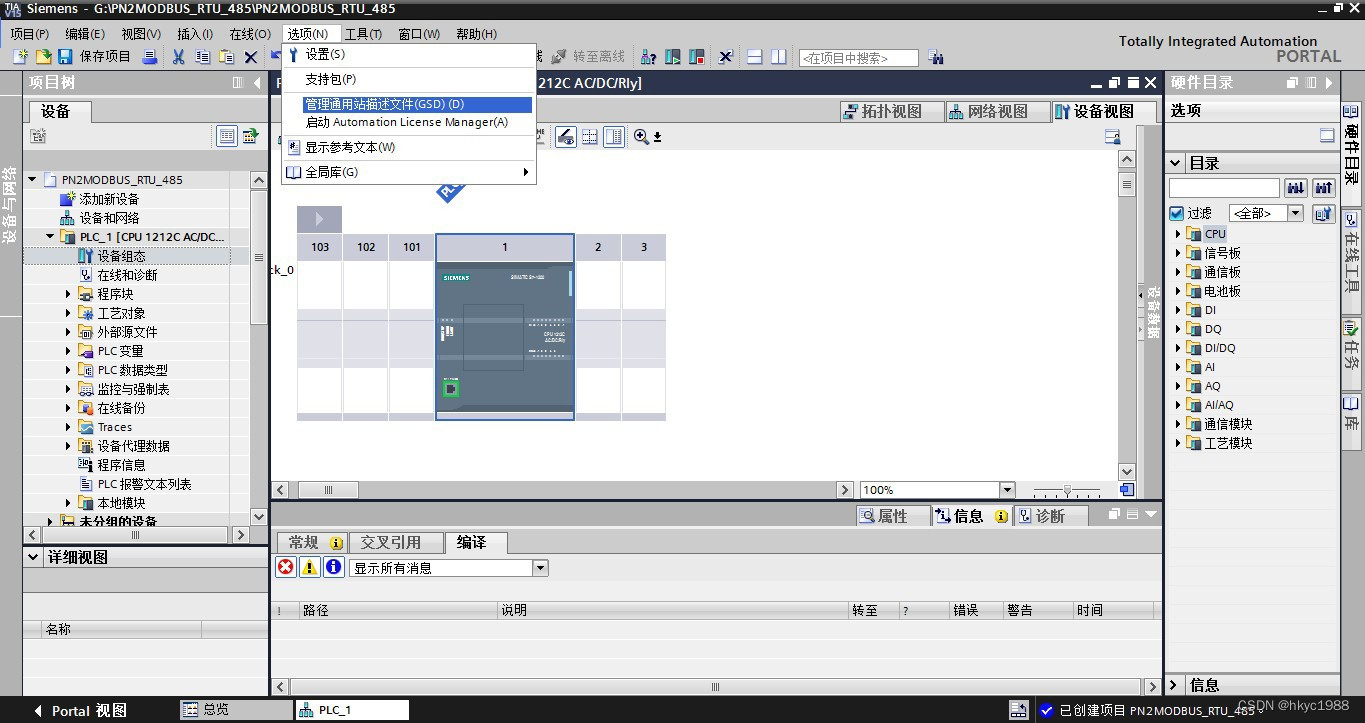1365x723 pixels.
Task: Click the hardware catalog search field
Action: coord(1224,188)
